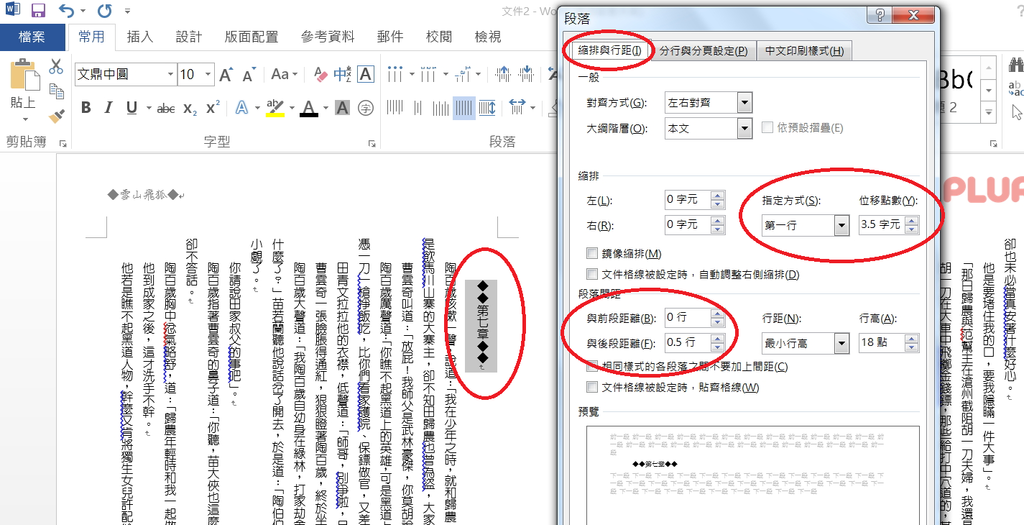This screenshot has width=1024, height=525.
Task: Toggle bold formatting
Action: pos(86,108)
